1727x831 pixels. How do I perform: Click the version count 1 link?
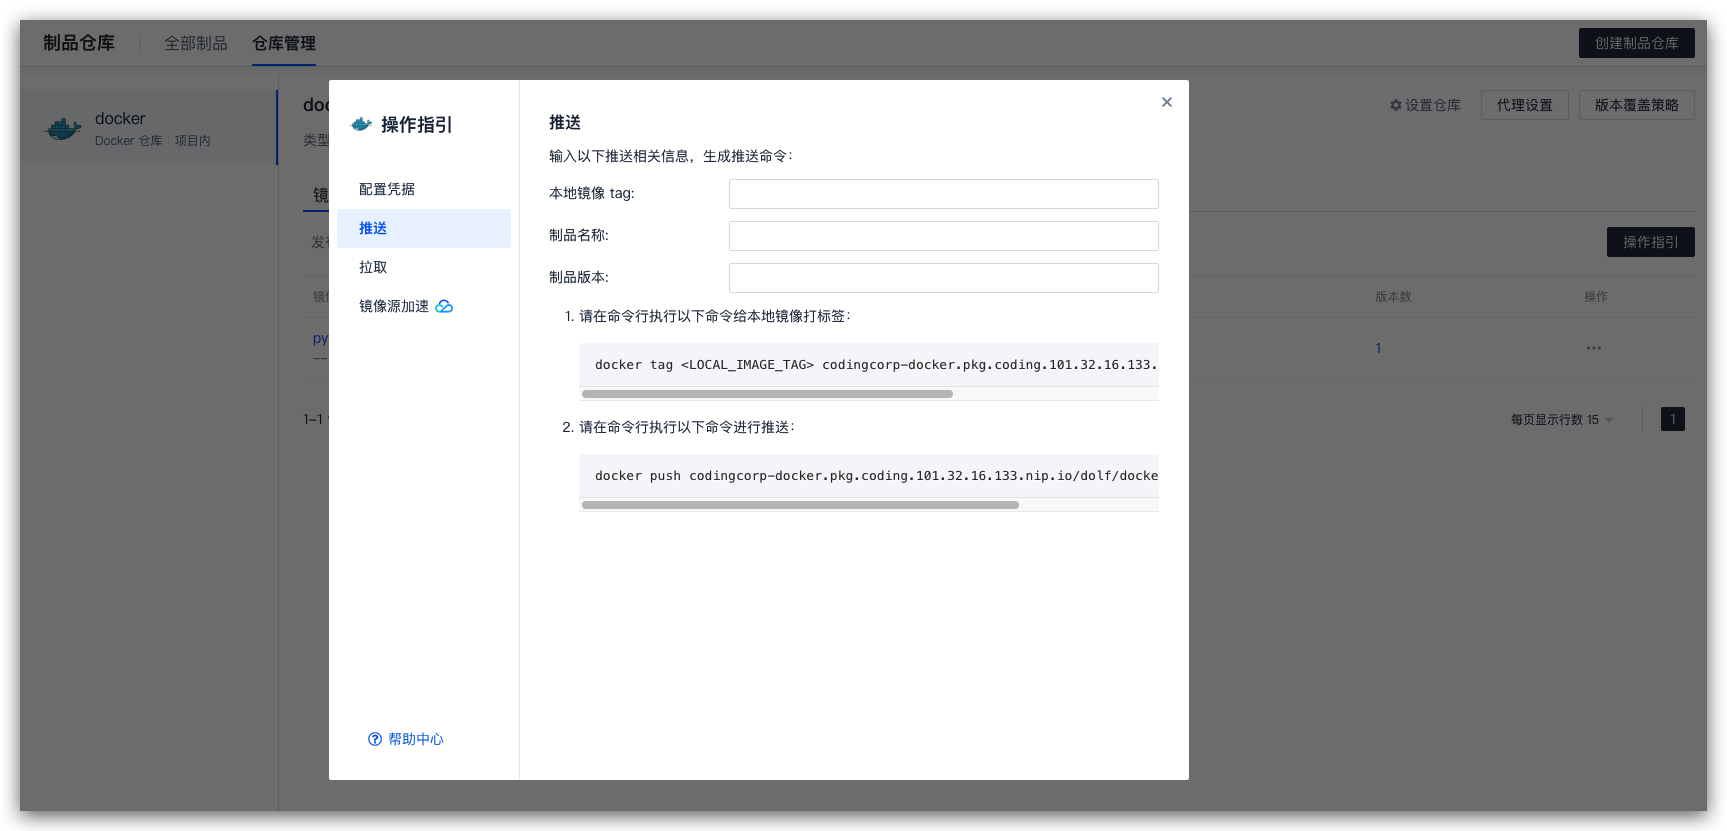click(1378, 348)
